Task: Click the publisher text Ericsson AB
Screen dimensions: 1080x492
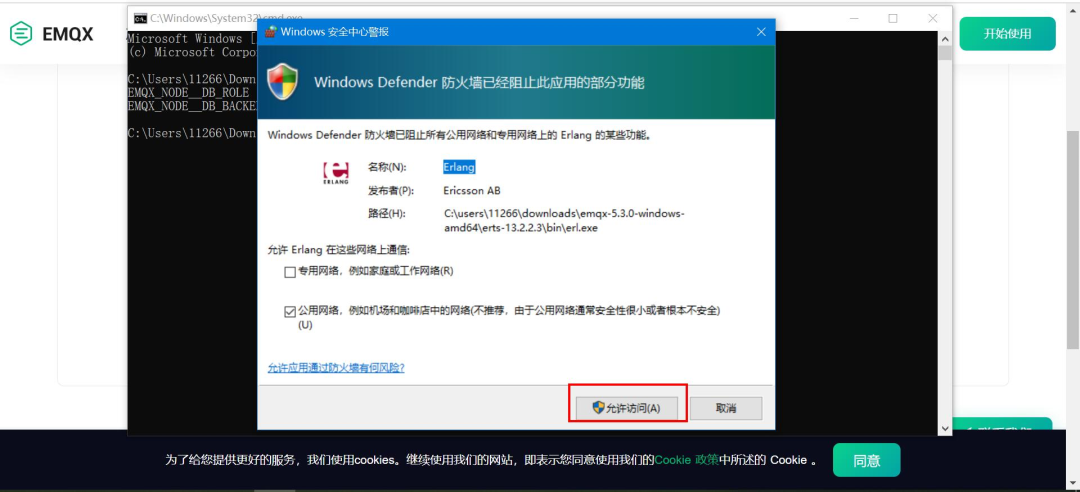Action: click(x=472, y=190)
